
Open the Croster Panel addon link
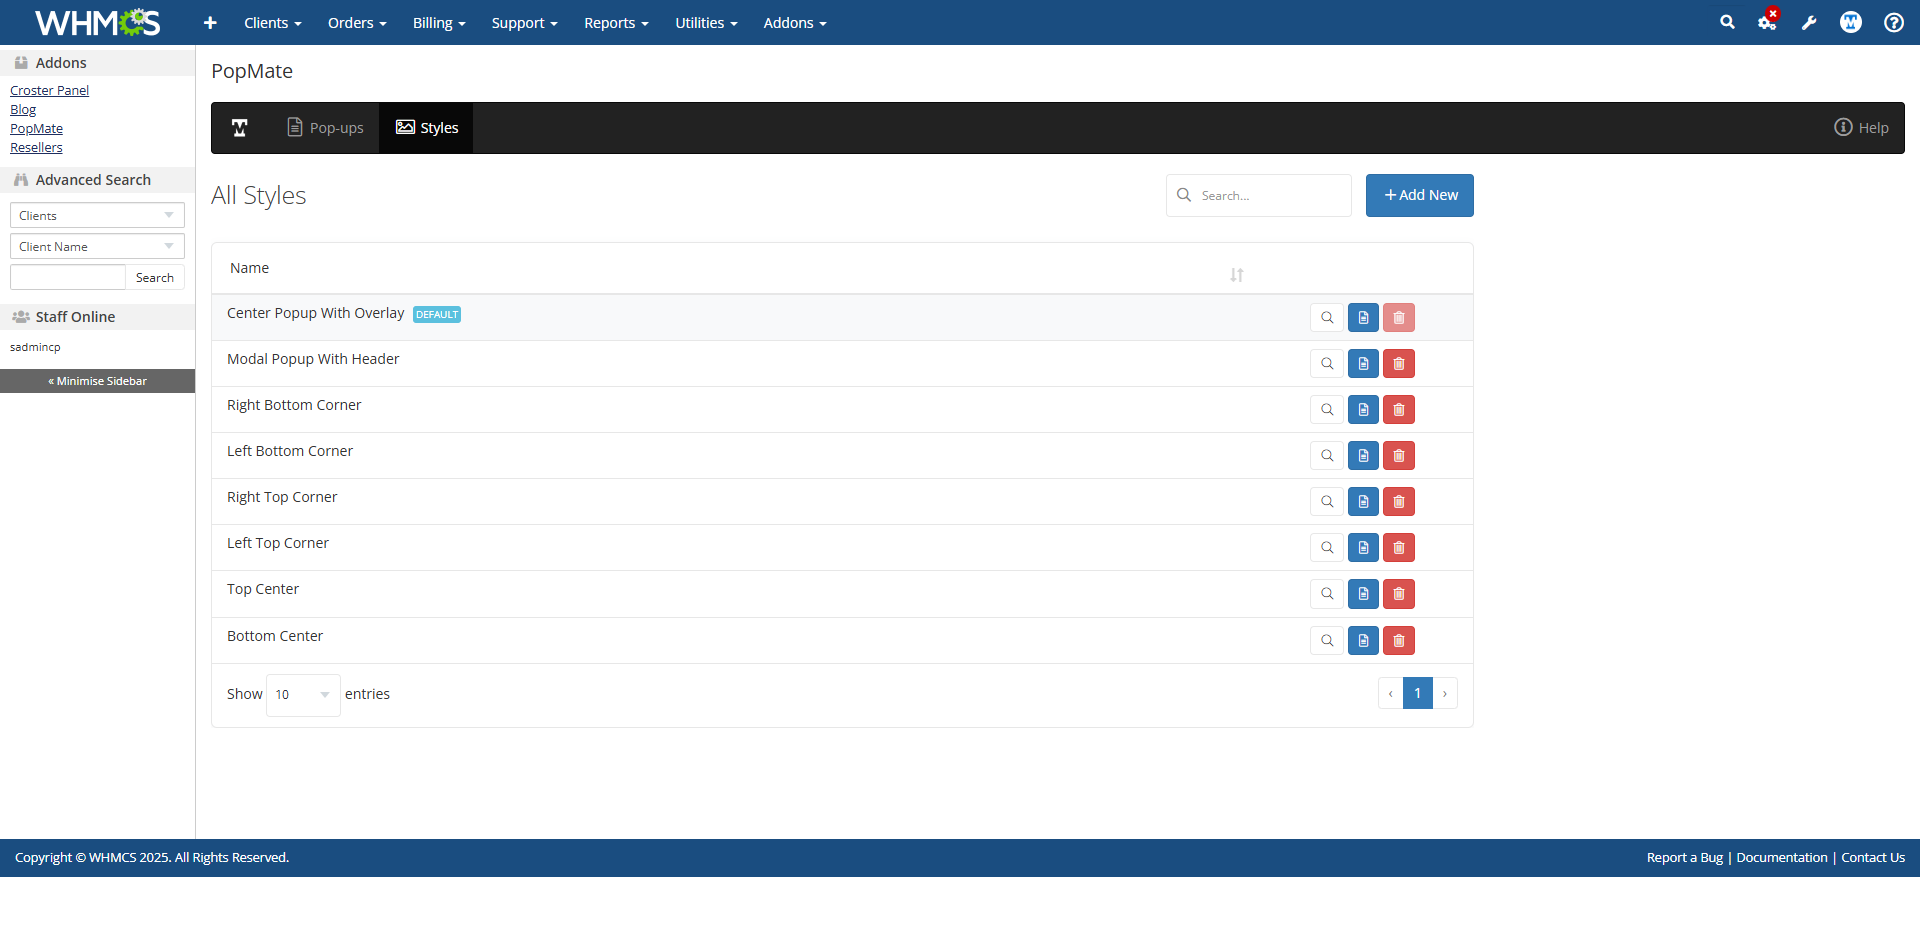pyautogui.click(x=49, y=90)
